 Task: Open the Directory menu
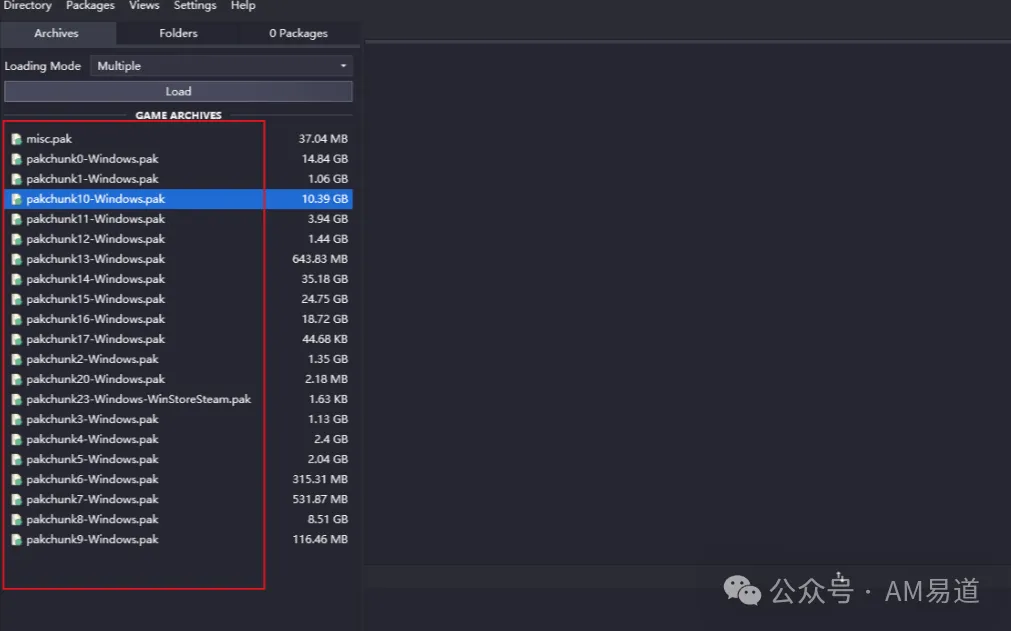pos(27,5)
